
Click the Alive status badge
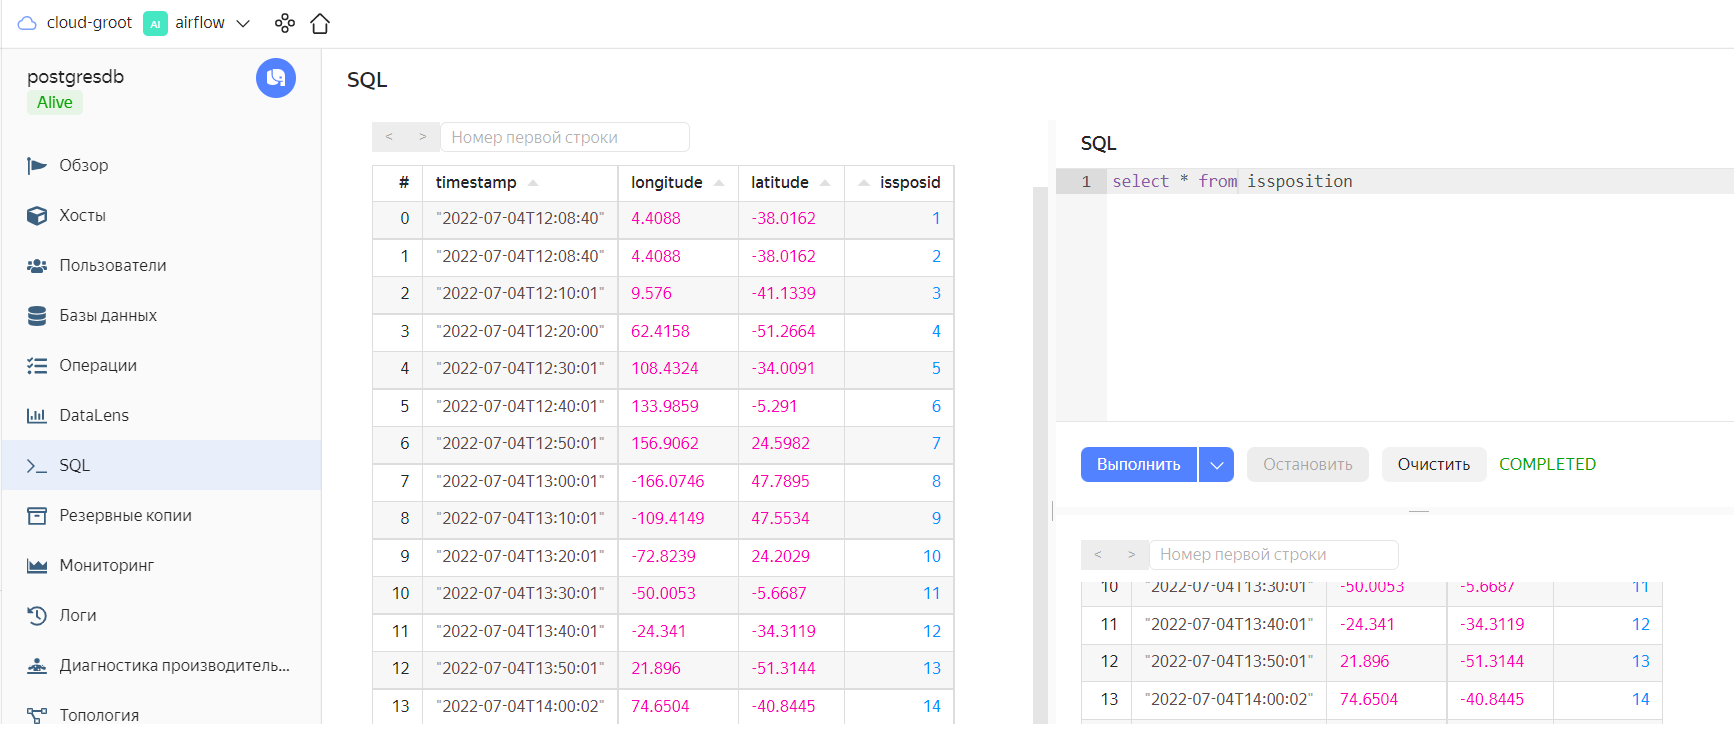(x=55, y=102)
